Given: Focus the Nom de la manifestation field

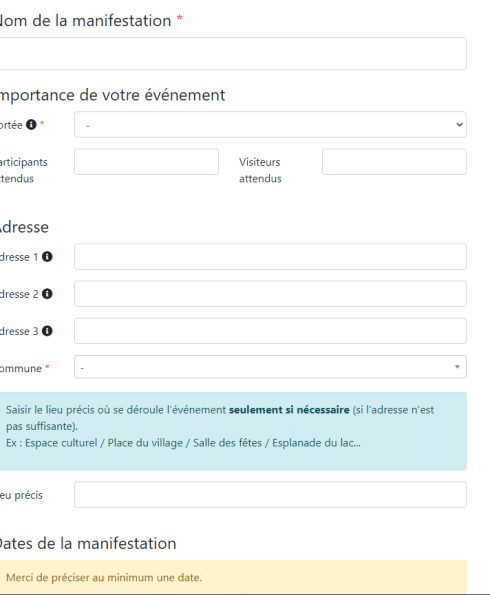Looking at the screenshot, I should (x=232, y=54).
